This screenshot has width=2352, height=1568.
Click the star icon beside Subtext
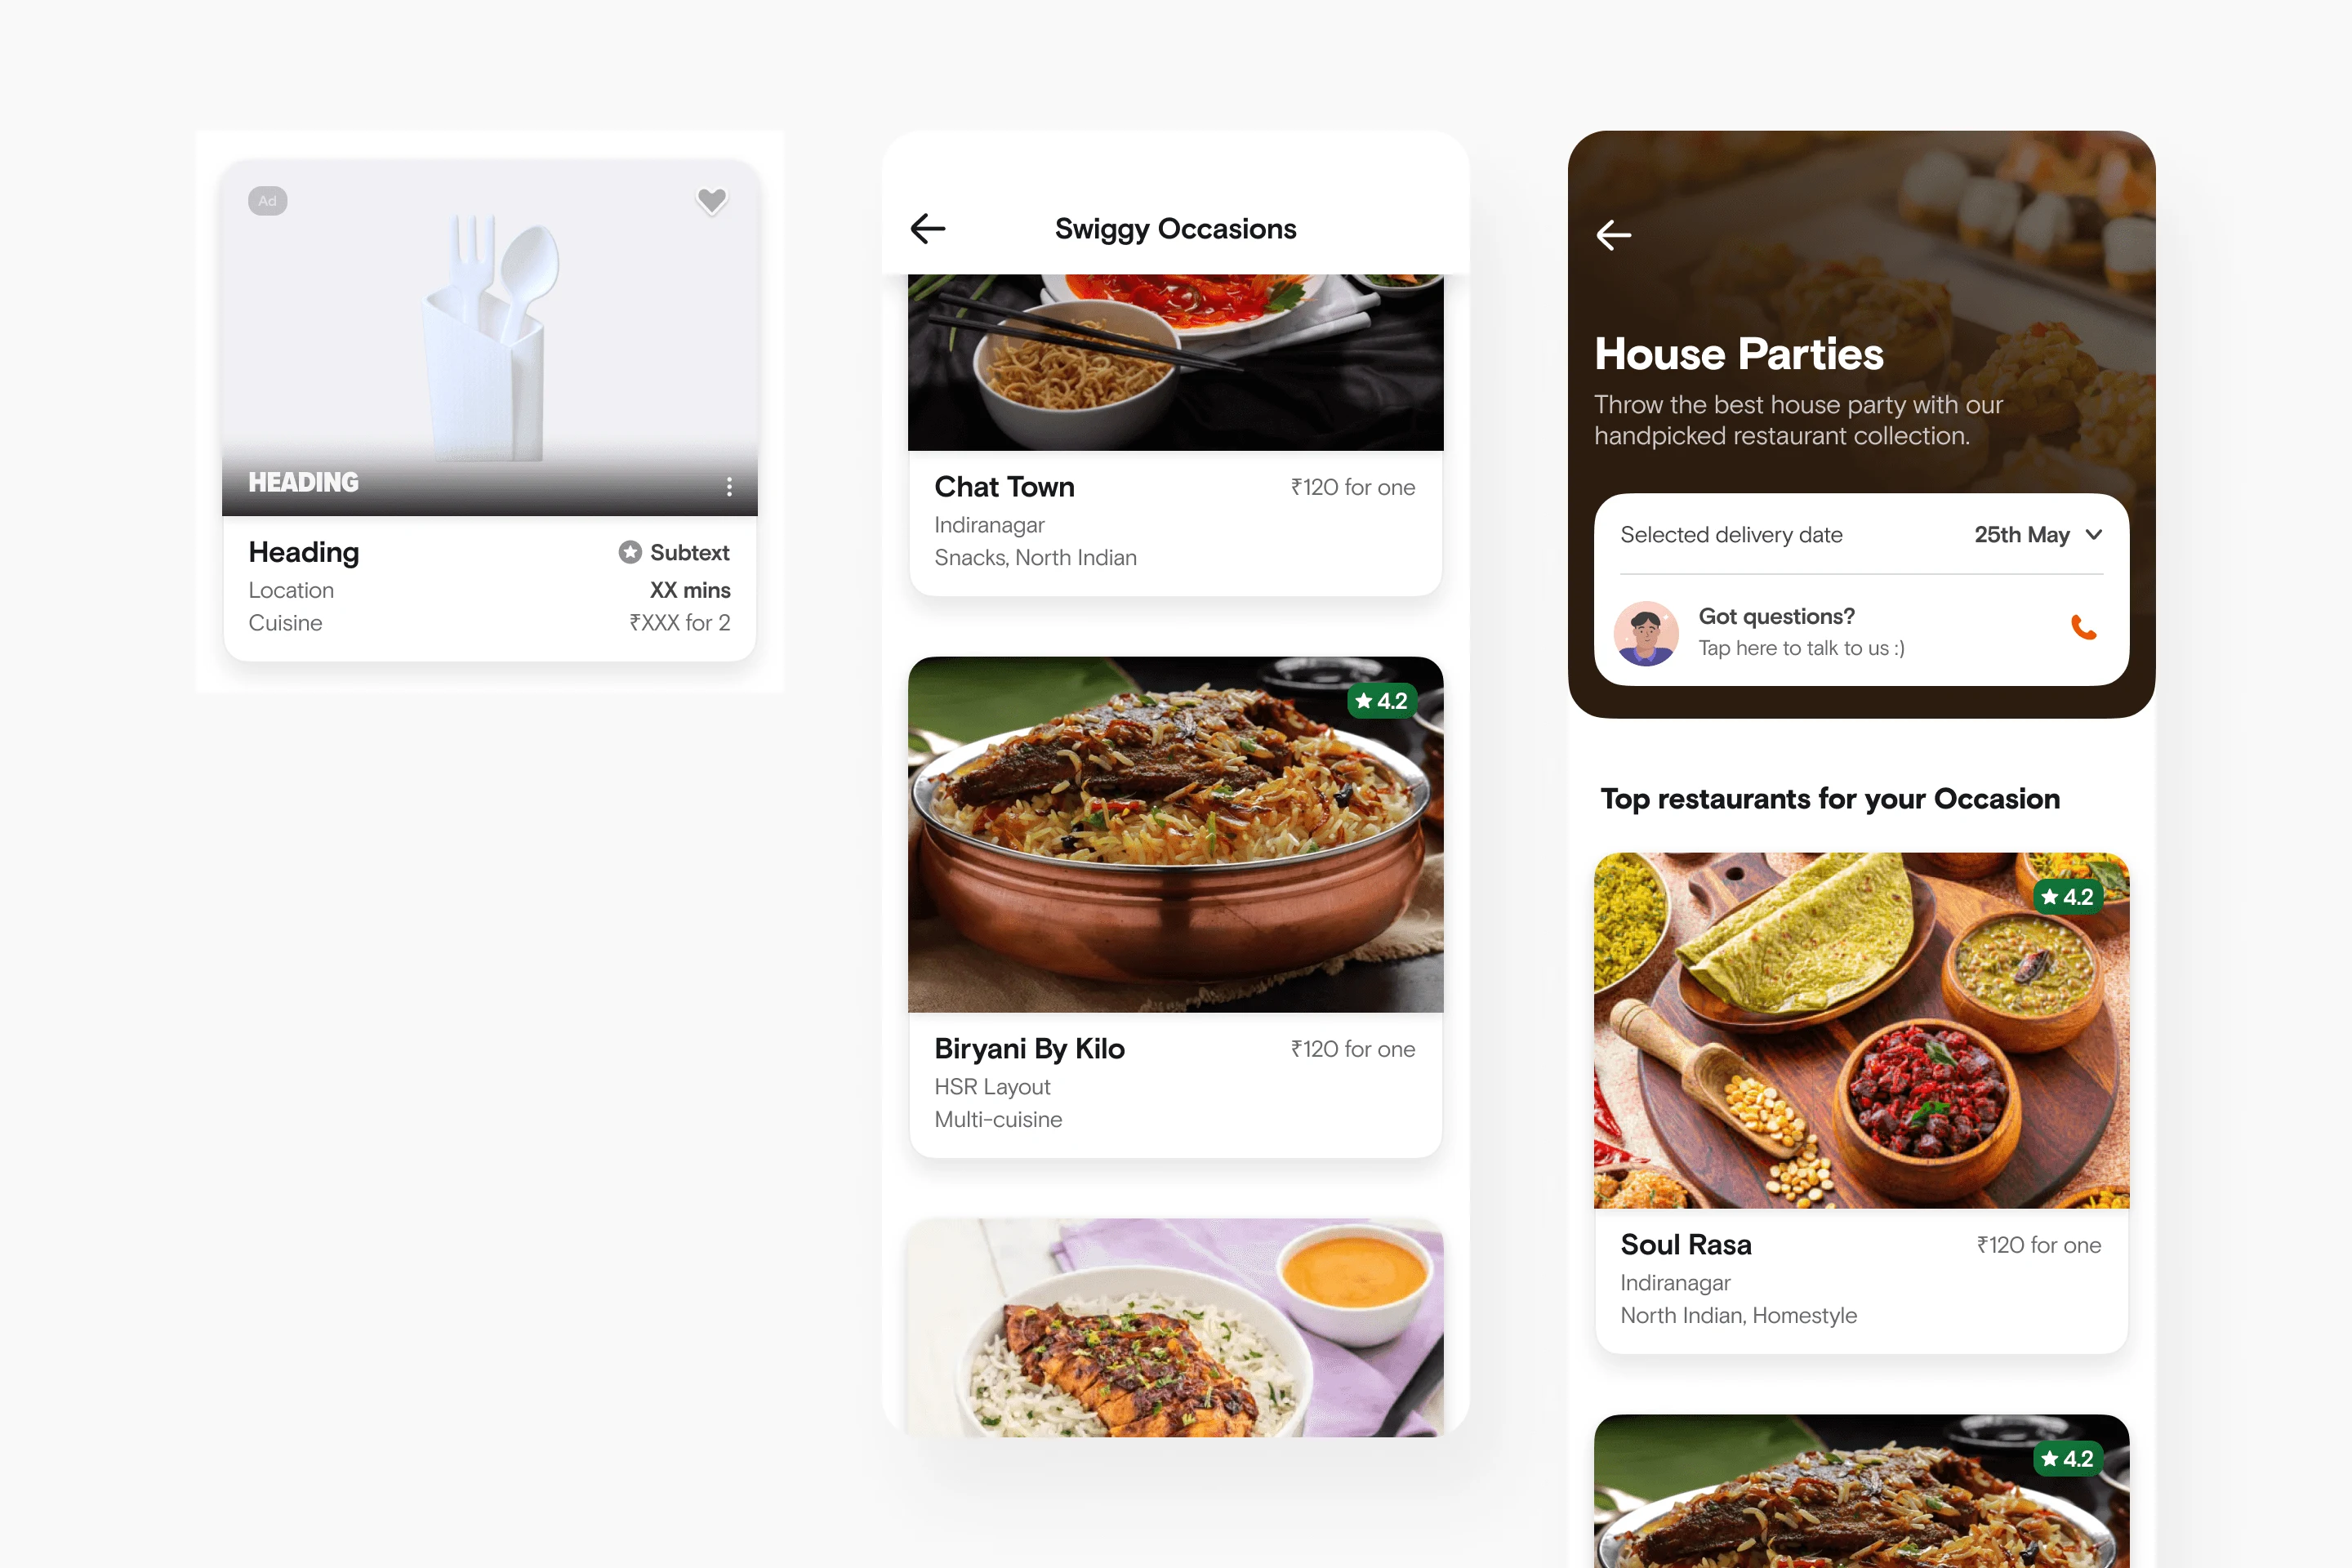629,552
